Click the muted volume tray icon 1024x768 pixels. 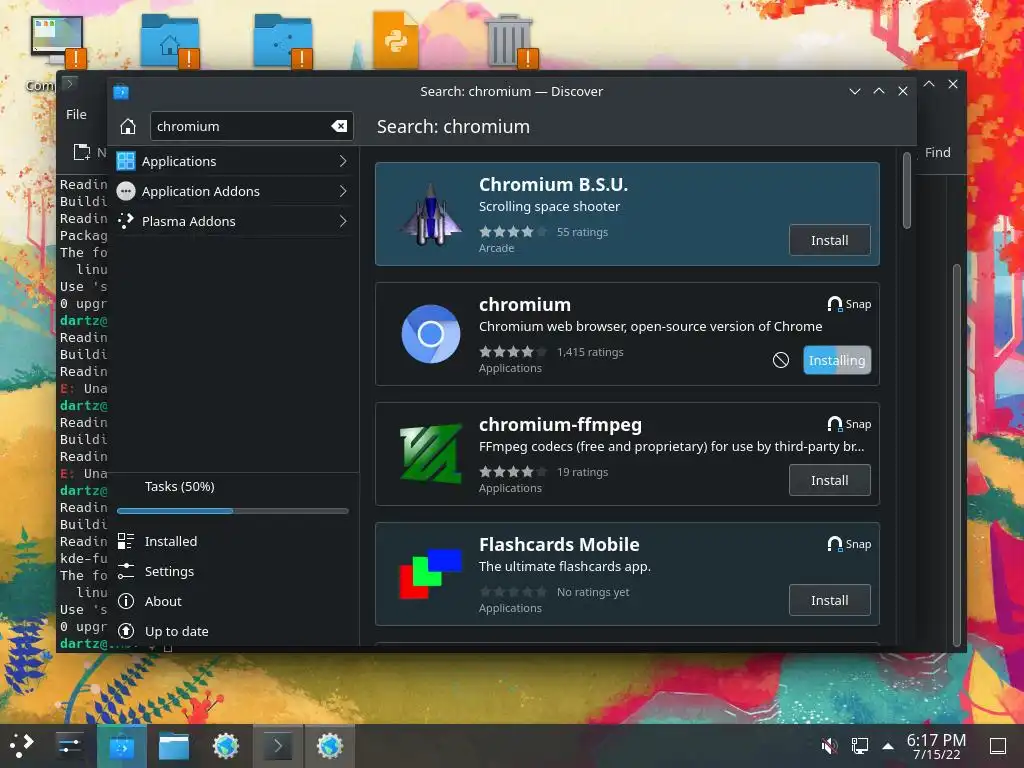[x=829, y=745]
